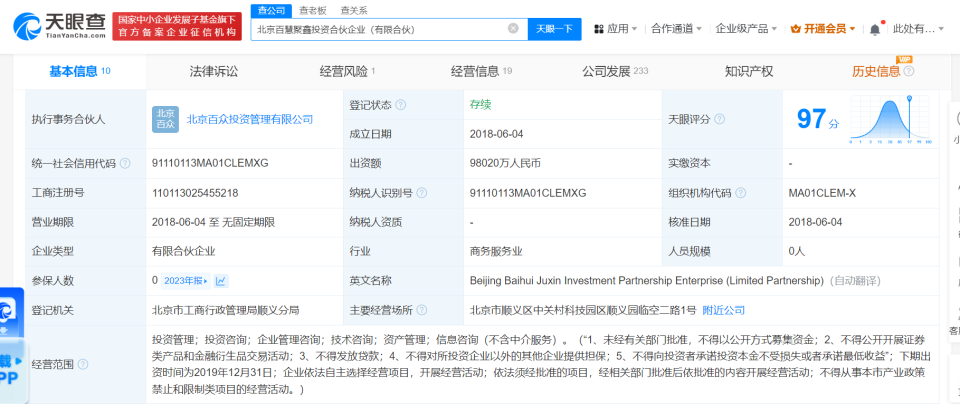960x404 pixels.
Task: Click the 商务服务业 industry value
Action: pos(496,252)
